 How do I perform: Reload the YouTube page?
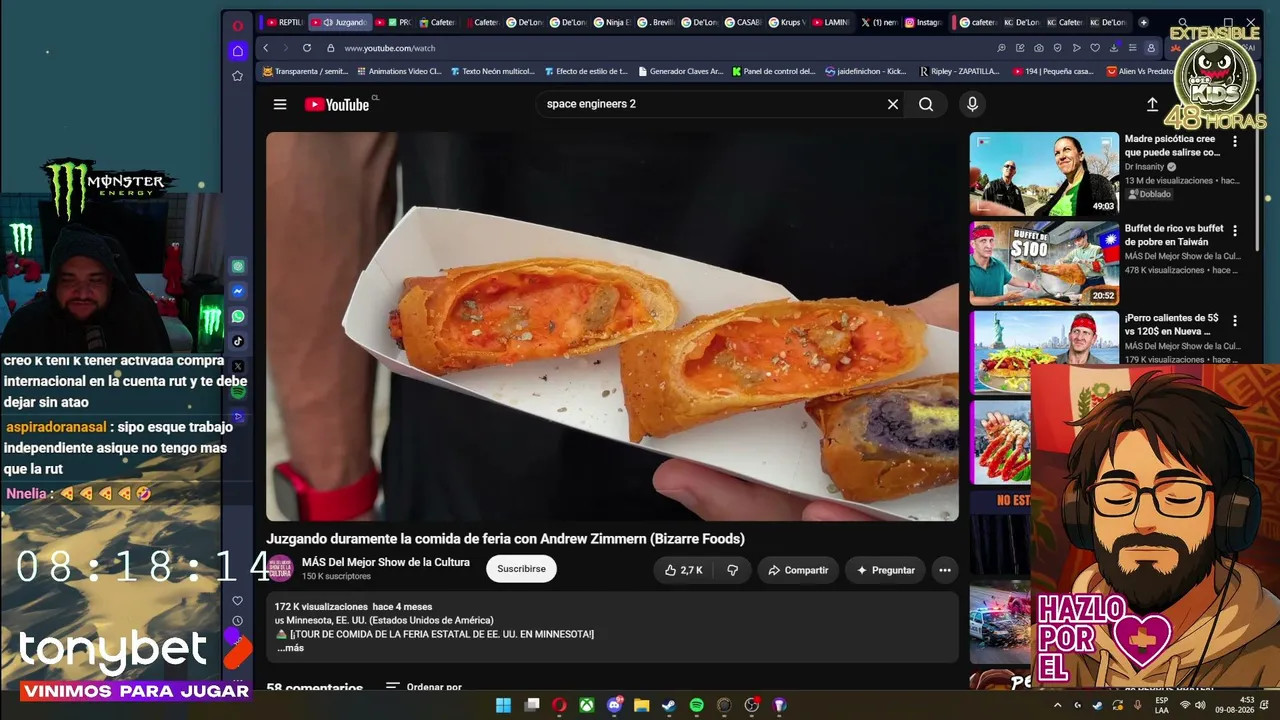click(x=307, y=48)
